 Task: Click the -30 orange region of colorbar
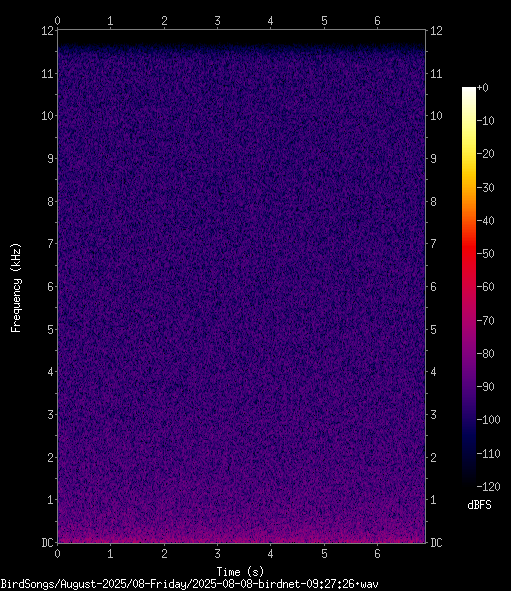[469, 187]
